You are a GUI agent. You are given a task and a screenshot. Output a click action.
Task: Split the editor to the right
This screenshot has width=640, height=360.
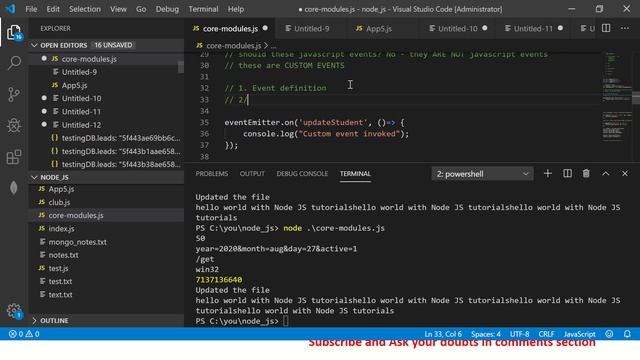(x=606, y=28)
